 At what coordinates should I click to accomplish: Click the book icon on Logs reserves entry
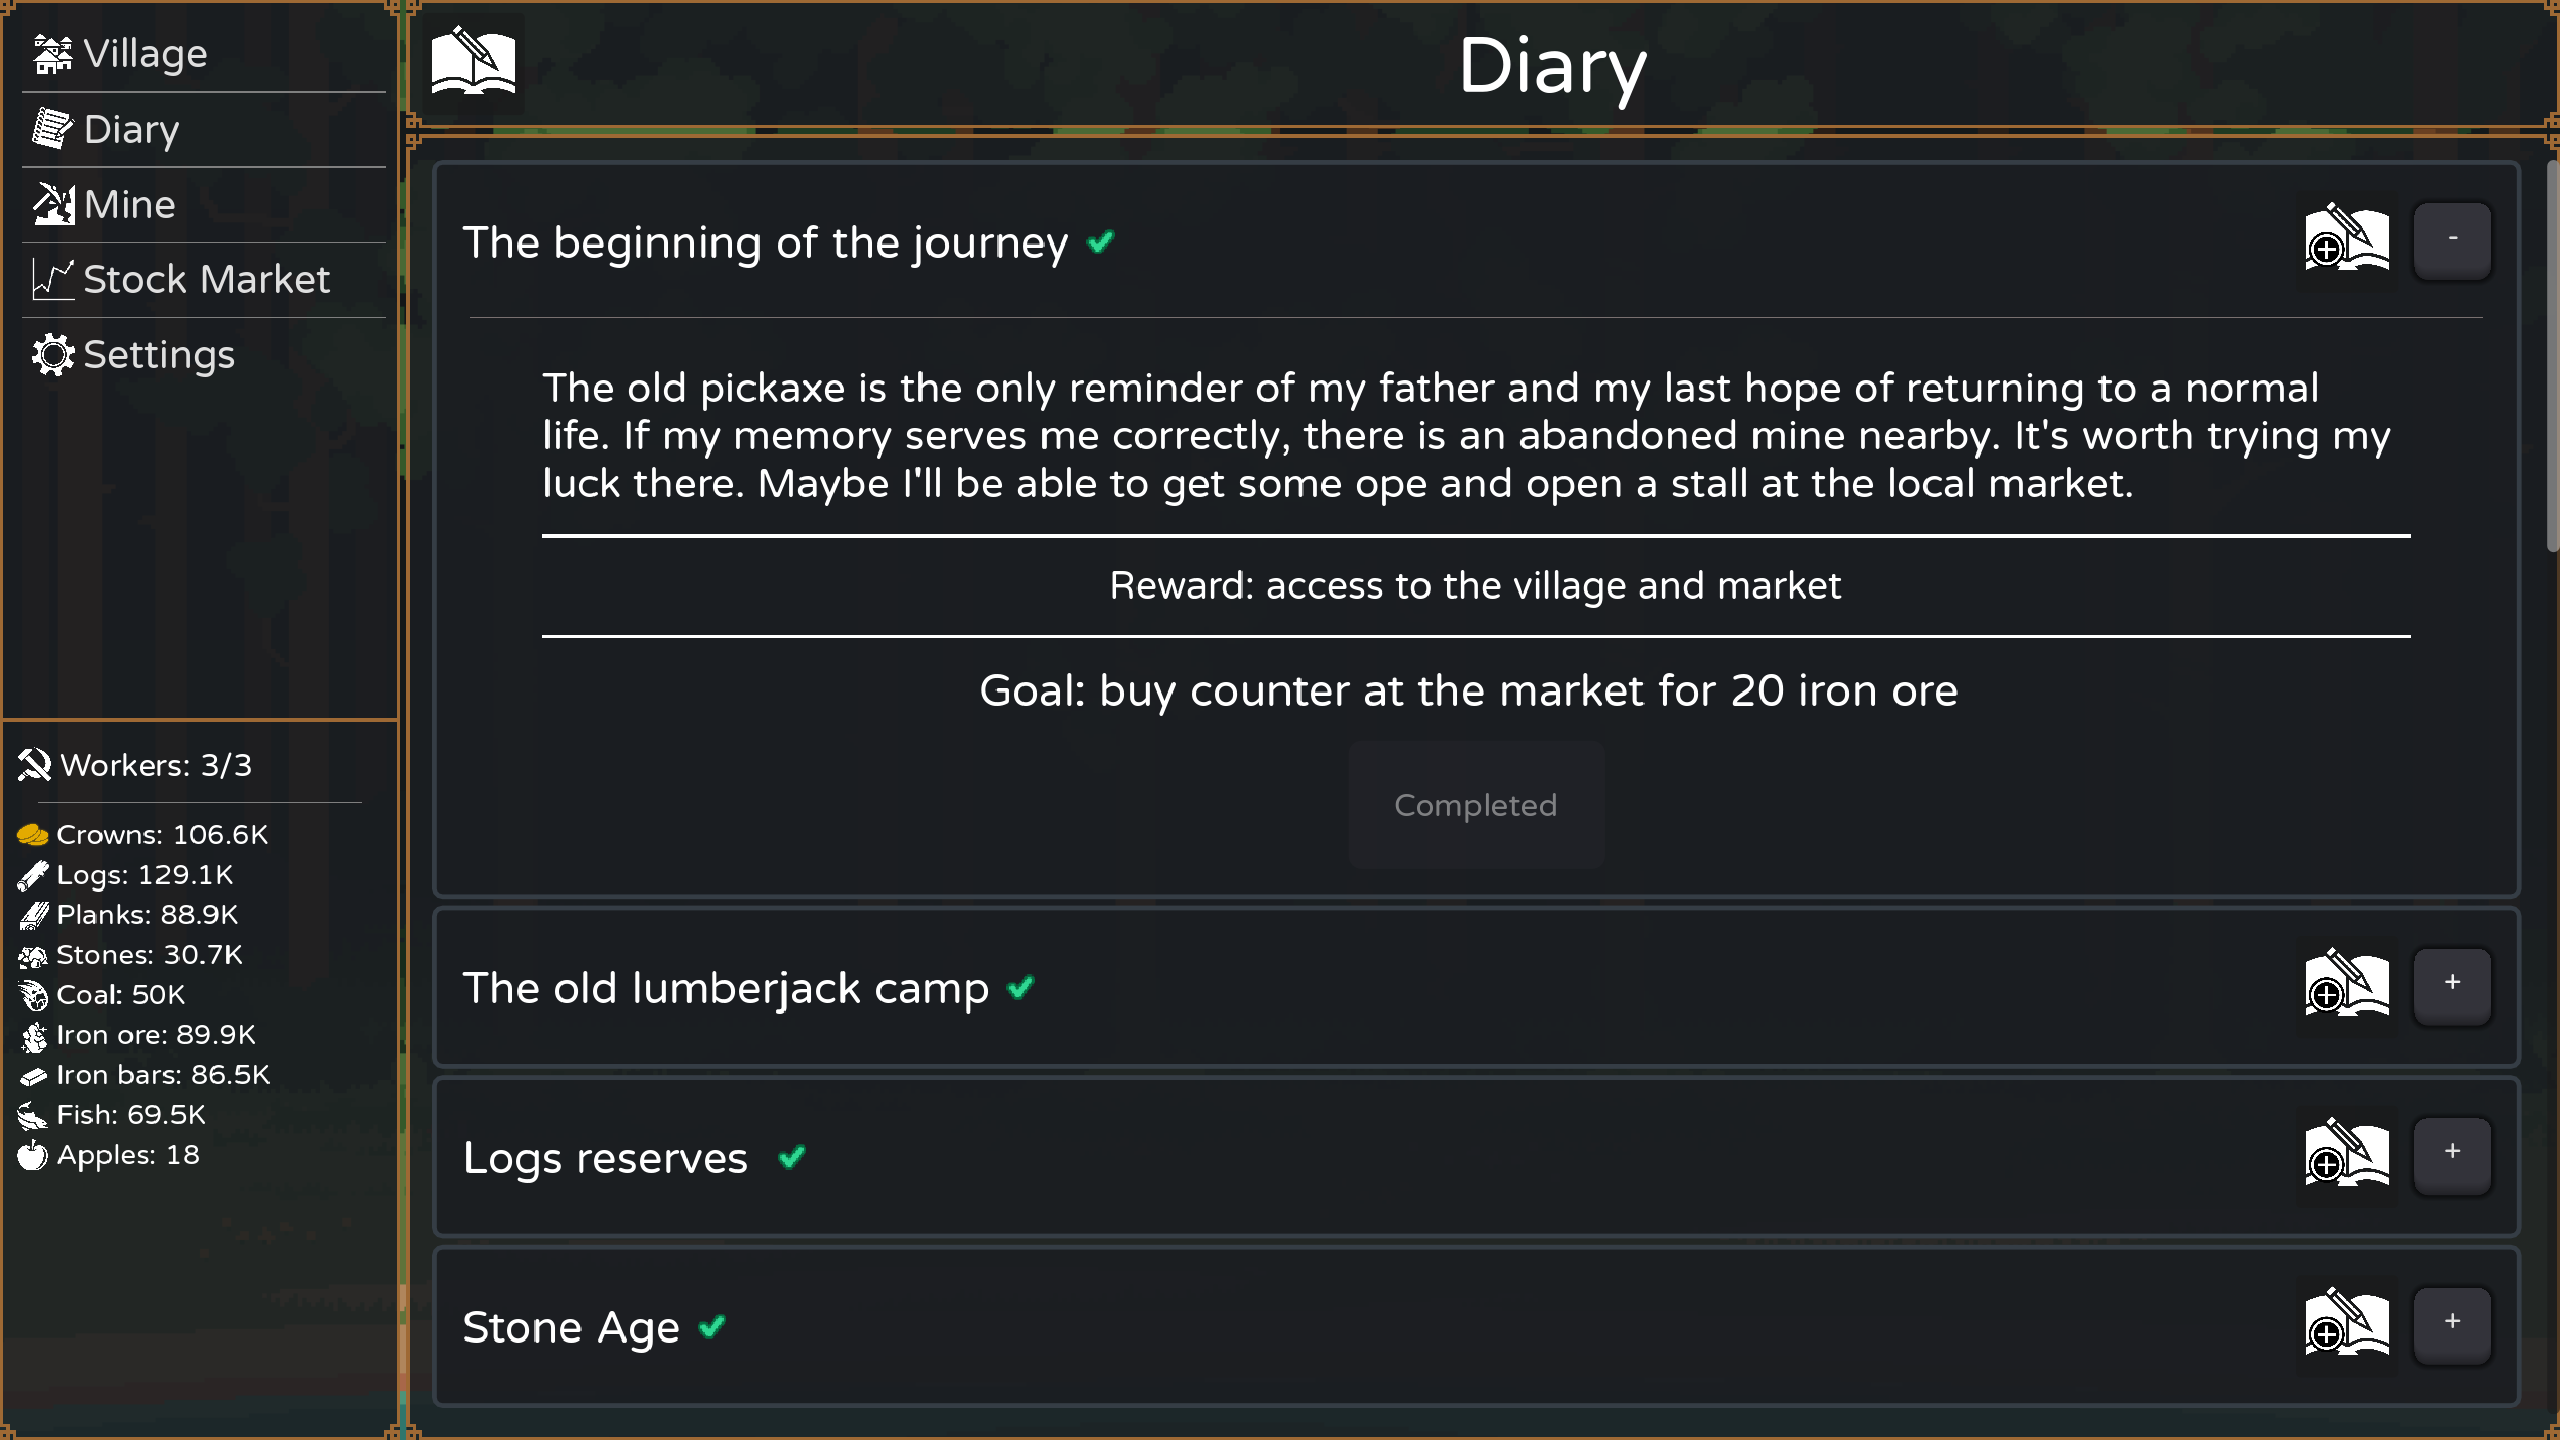(2347, 1154)
